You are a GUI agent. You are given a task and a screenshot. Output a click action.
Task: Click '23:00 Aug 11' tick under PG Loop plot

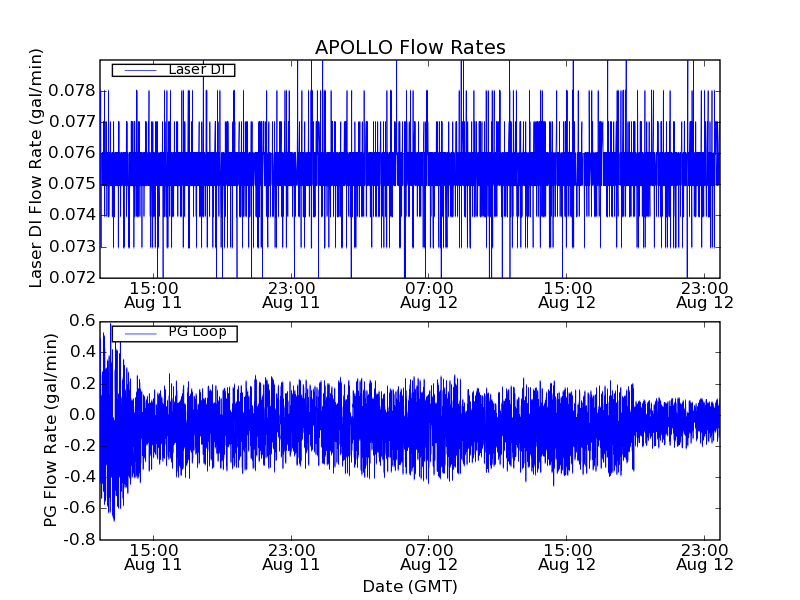click(x=291, y=557)
